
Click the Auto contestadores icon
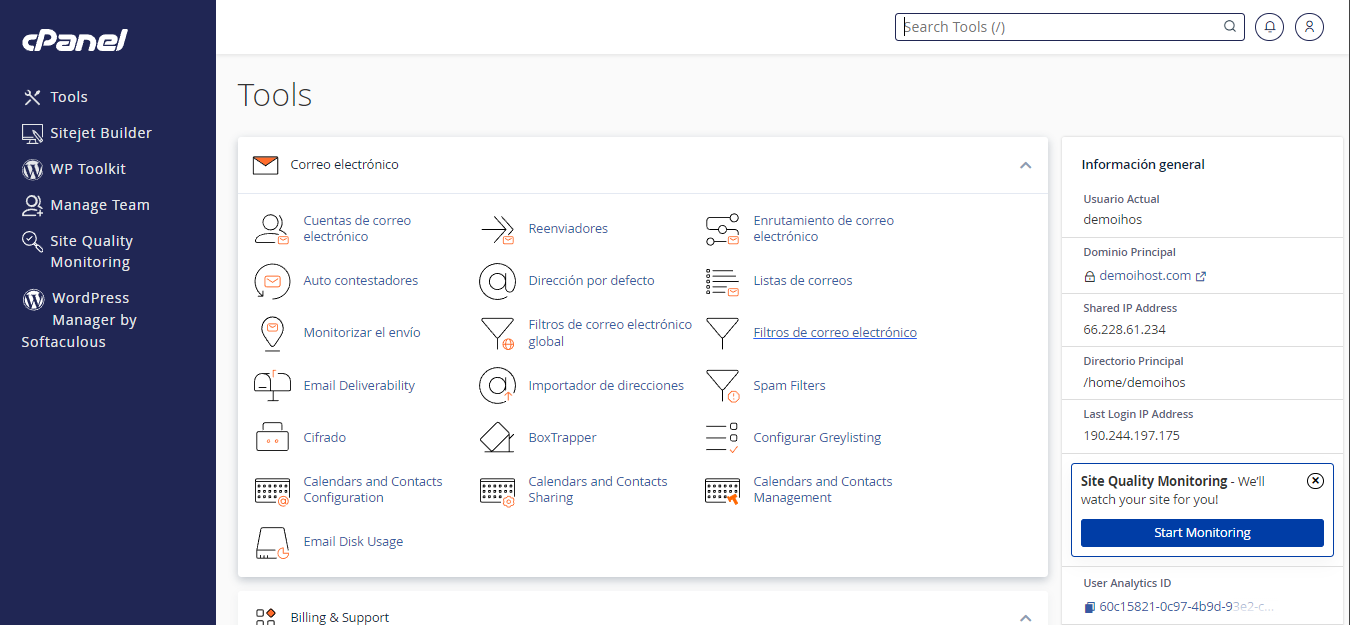[x=272, y=281]
